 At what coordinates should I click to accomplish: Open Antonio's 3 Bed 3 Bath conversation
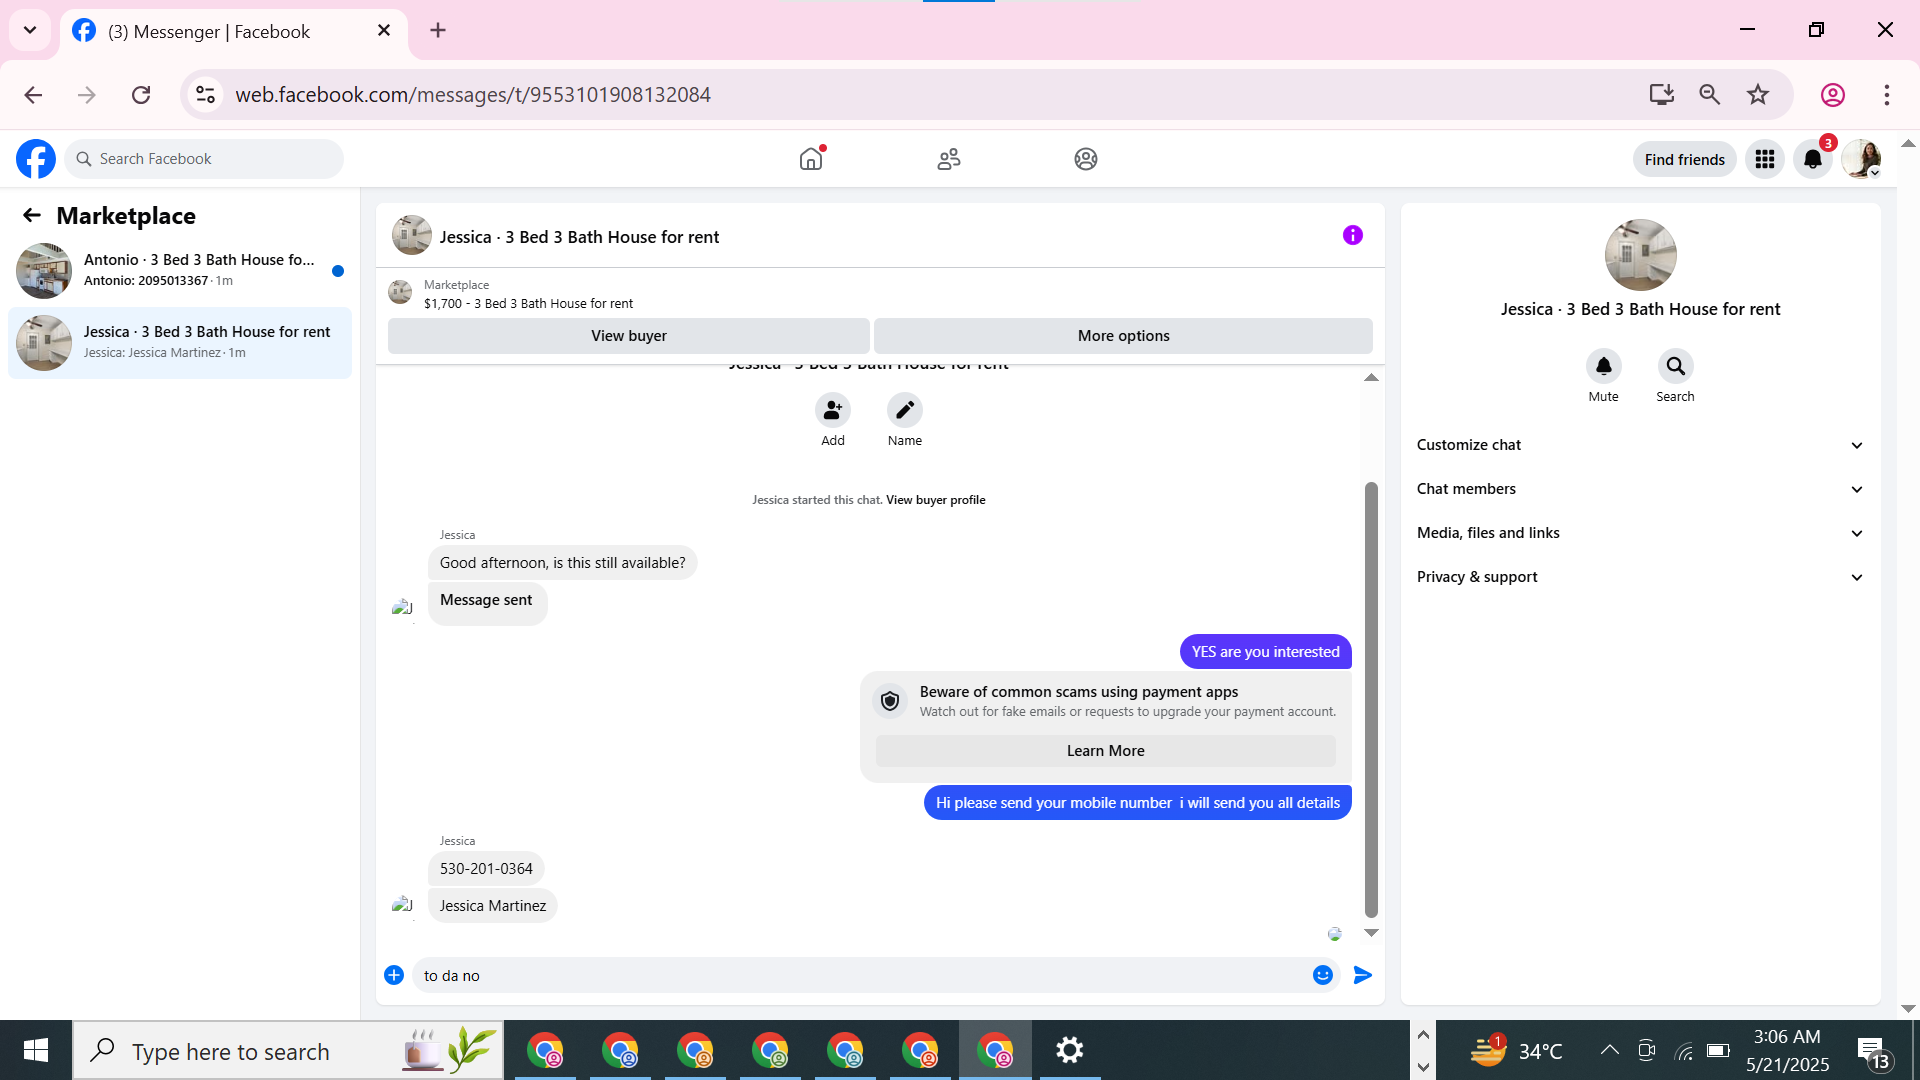pos(180,270)
